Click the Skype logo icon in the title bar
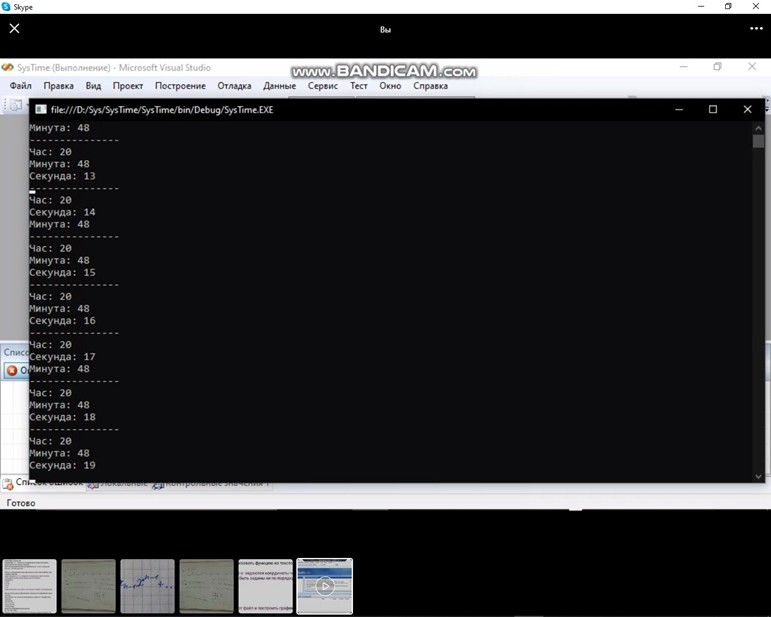Image resolution: width=771 pixels, height=617 pixels. [x=6, y=7]
